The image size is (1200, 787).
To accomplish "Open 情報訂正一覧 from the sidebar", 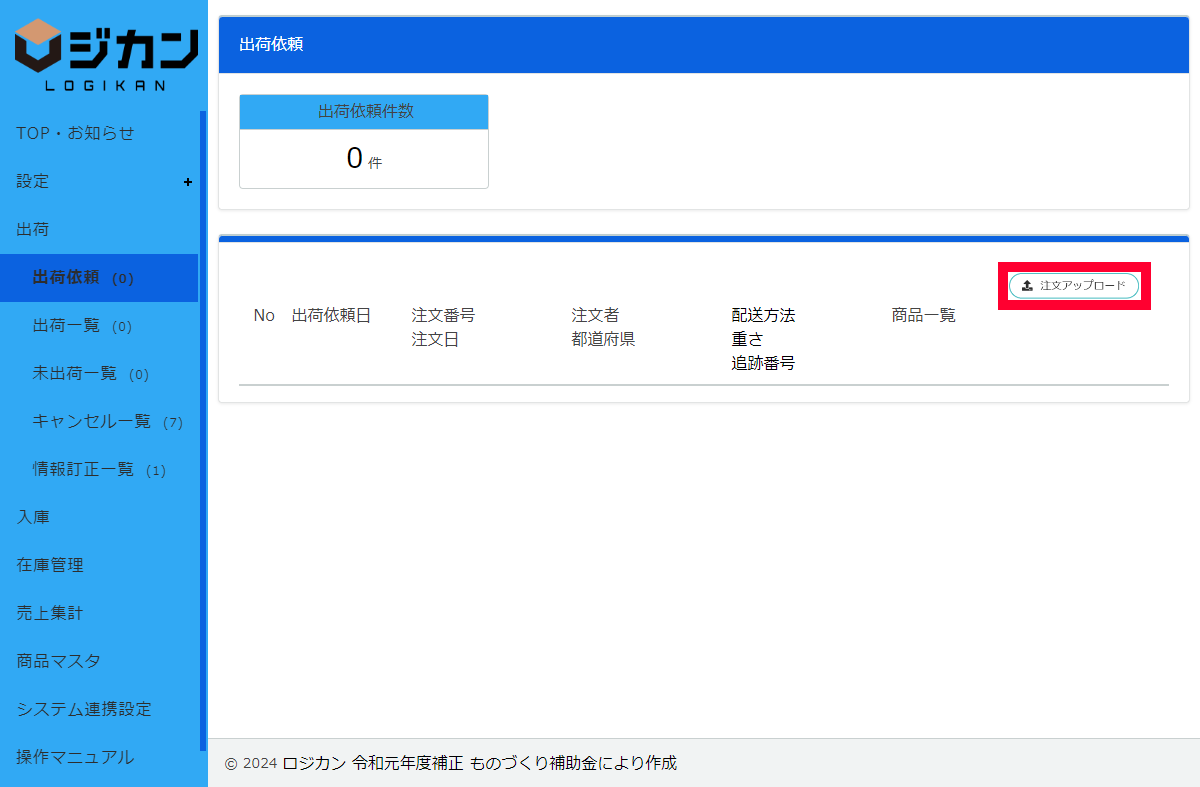I will tap(83, 470).
